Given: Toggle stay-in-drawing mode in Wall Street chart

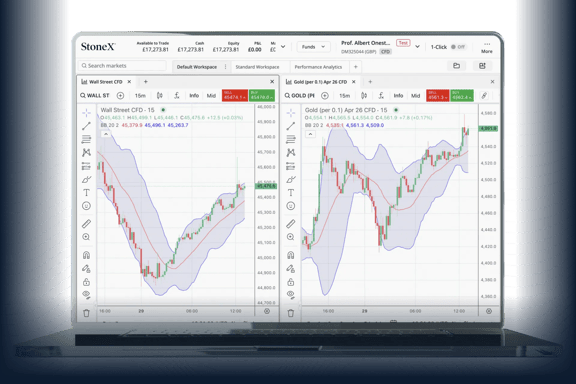Looking at the screenshot, I should point(86,269).
